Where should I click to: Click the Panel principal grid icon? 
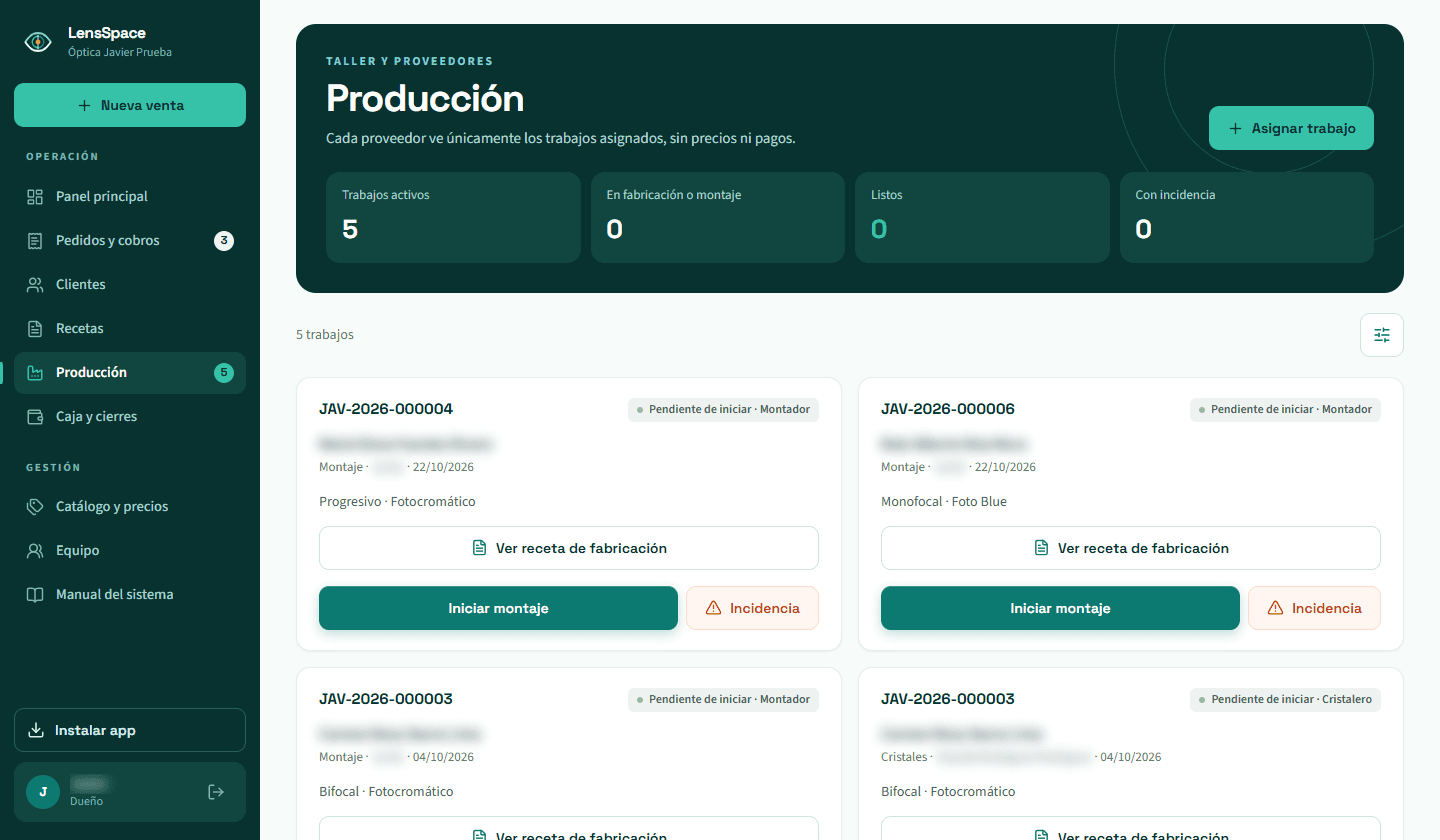point(35,197)
